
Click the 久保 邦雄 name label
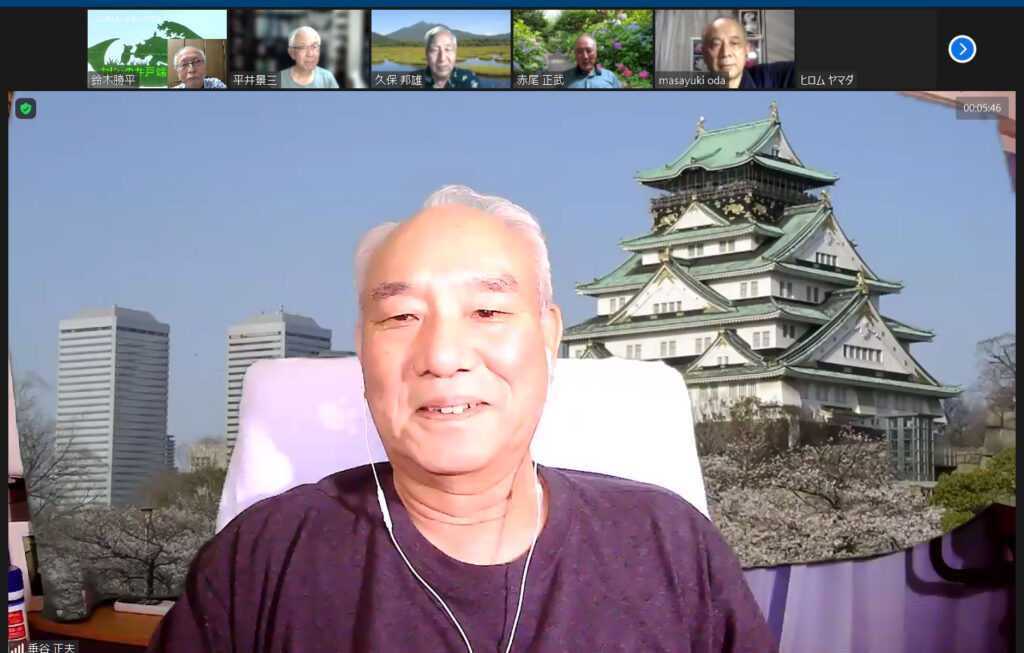click(398, 80)
